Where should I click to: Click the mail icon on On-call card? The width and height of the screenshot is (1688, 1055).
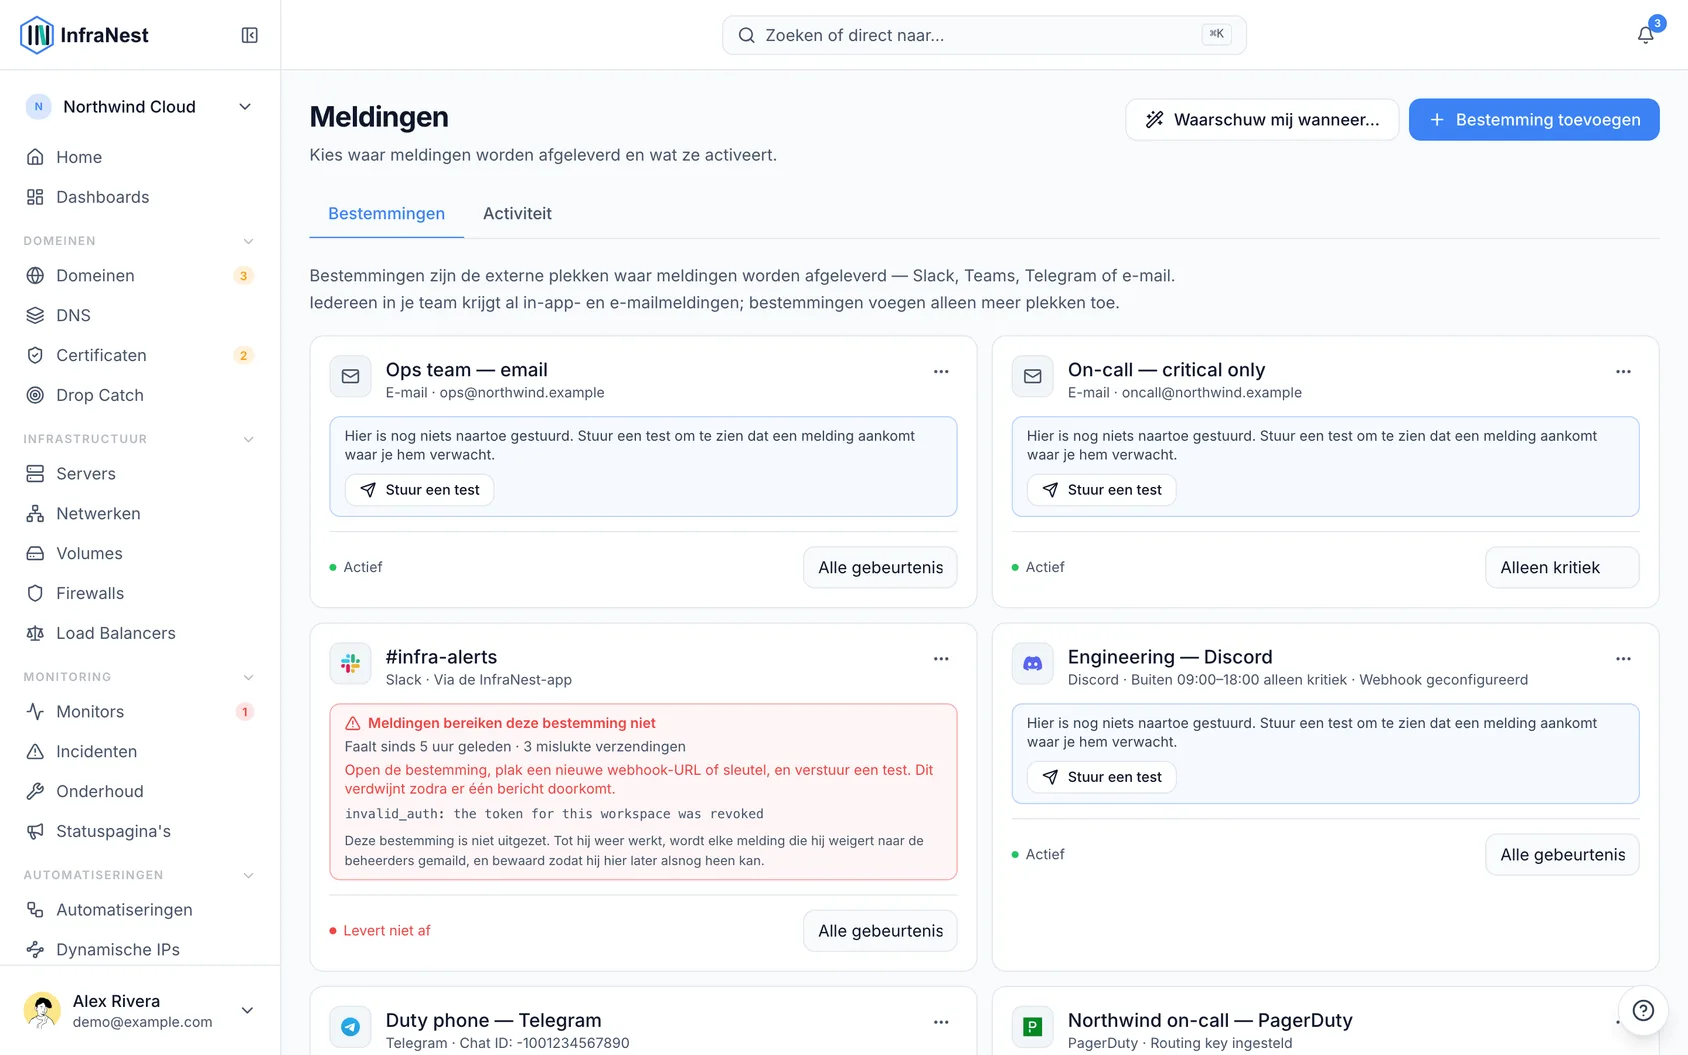click(1032, 377)
